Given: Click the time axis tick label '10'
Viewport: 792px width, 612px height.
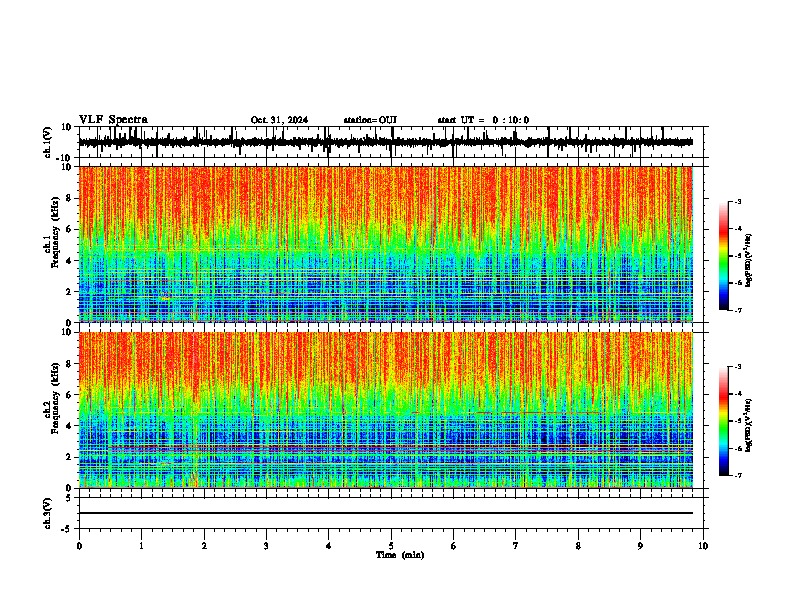Looking at the screenshot, I should point(703,546).
